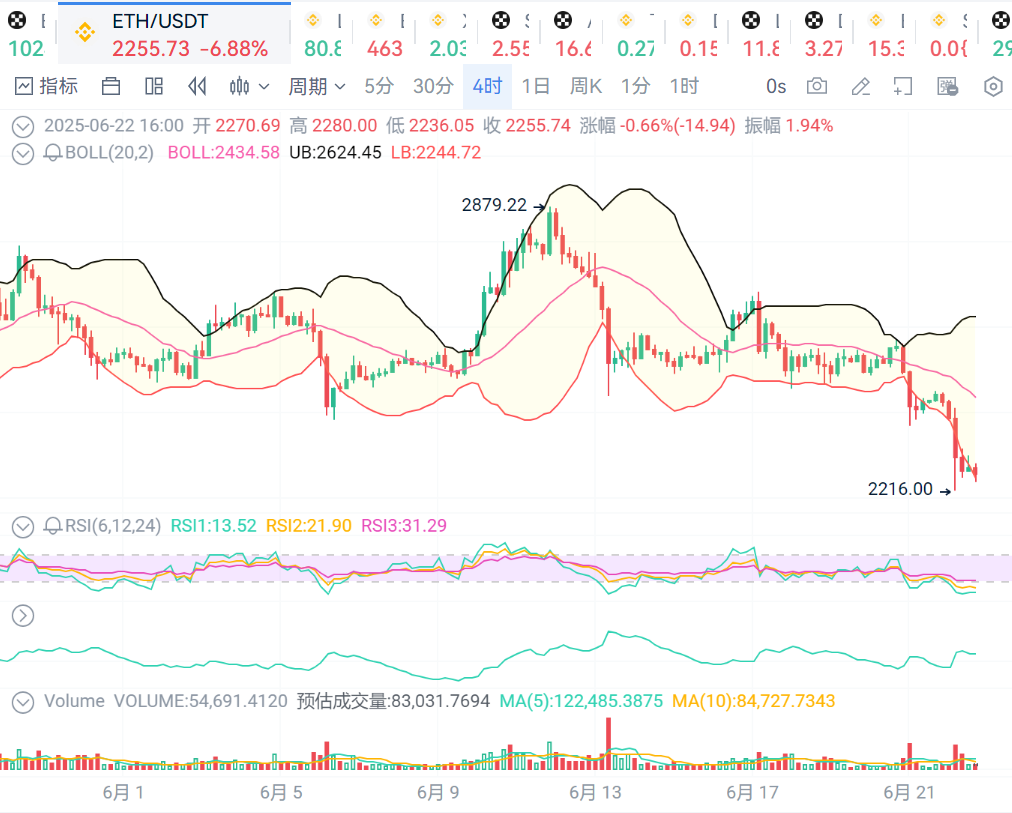
Task: Open the ticker tab showing 2.55
Action: [x=511, y=34]
